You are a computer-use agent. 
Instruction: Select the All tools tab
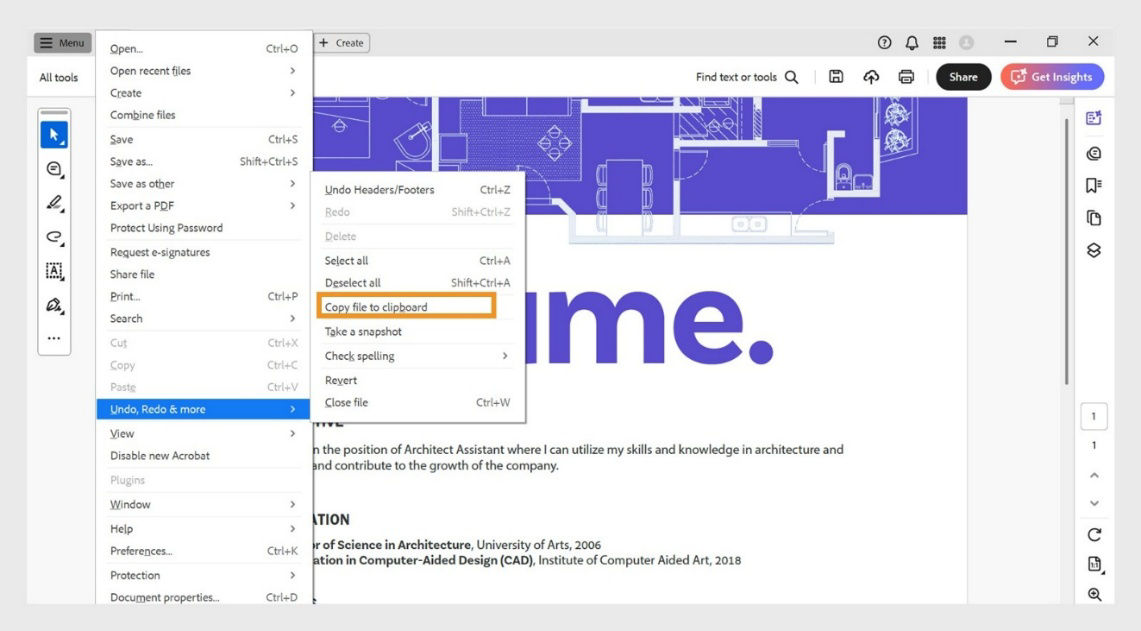click(x=59, y=76)
